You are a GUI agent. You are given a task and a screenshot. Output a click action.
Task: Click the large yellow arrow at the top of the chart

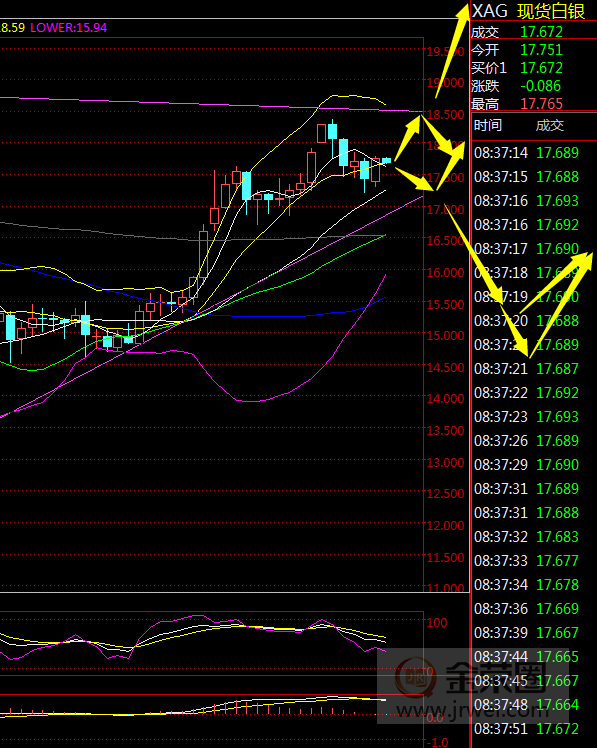[x=454, y=50]
